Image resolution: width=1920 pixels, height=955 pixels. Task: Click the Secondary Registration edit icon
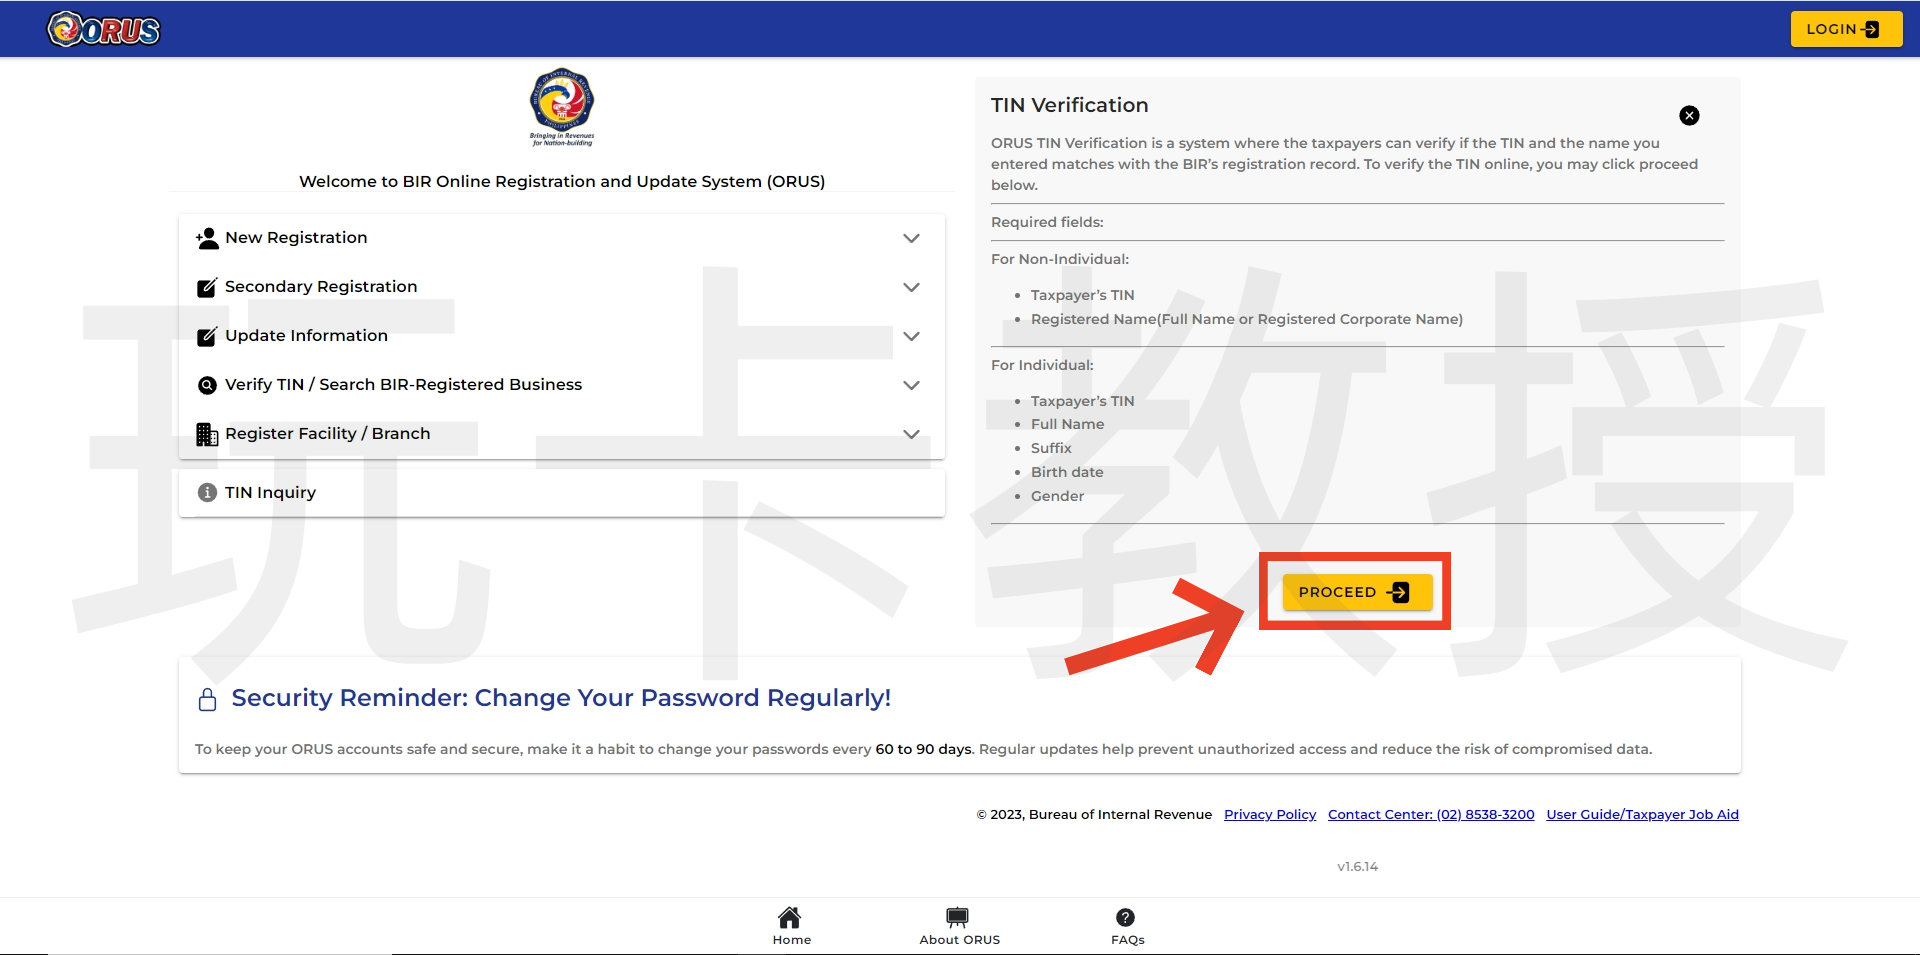[207, 287]
